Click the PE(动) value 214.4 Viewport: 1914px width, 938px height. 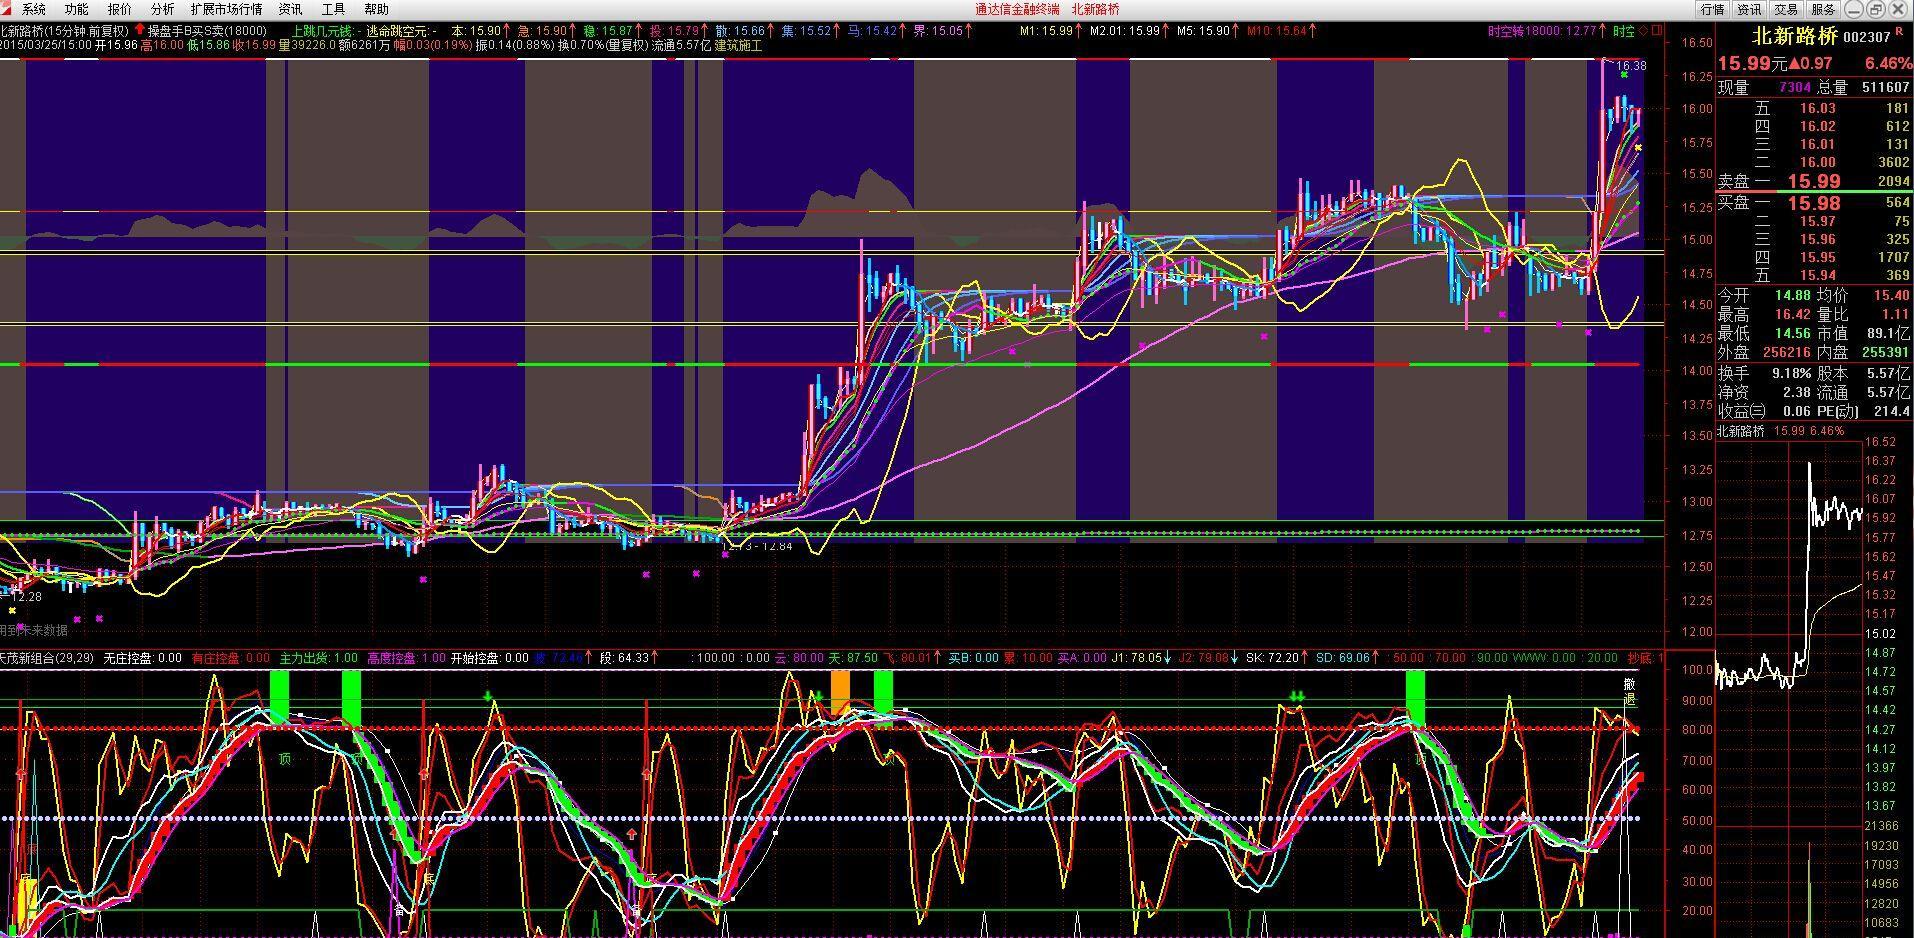point(1892,411)
